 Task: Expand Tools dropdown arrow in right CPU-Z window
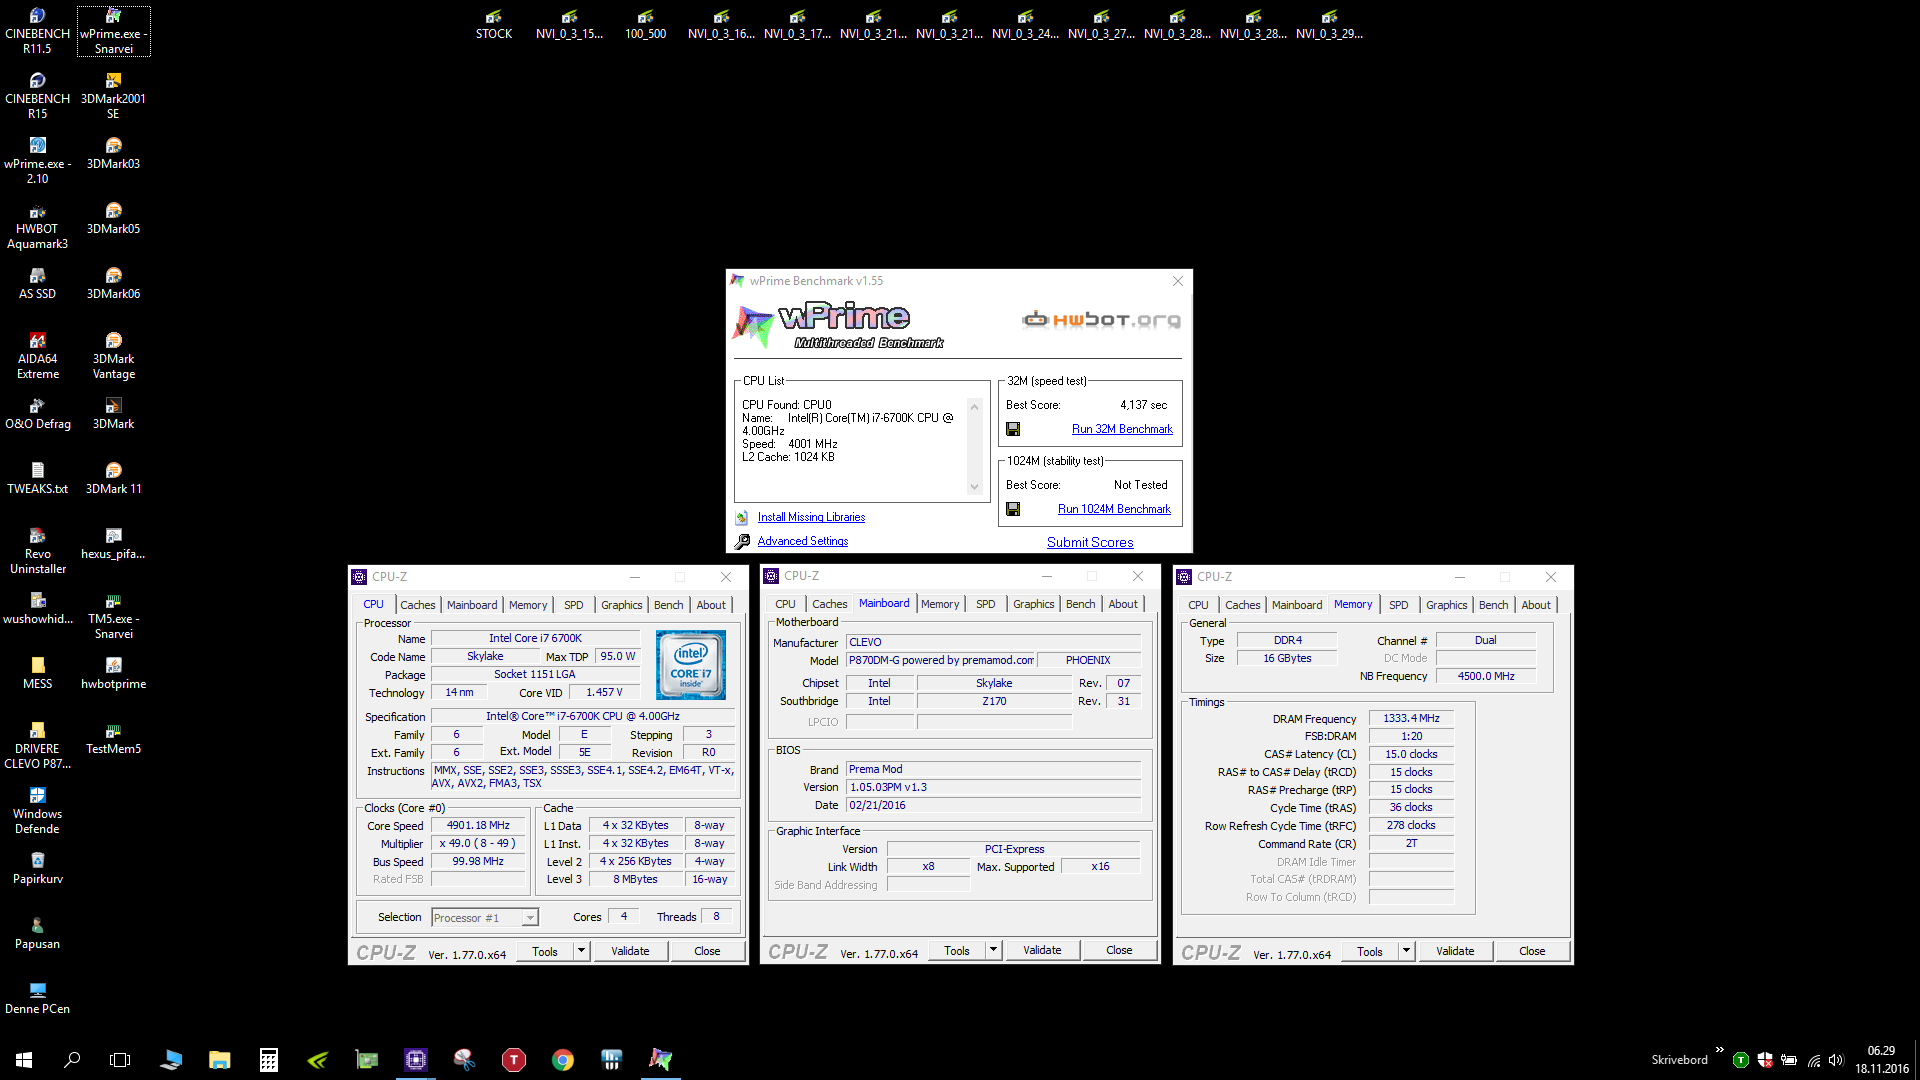(x=1406, y=950)
